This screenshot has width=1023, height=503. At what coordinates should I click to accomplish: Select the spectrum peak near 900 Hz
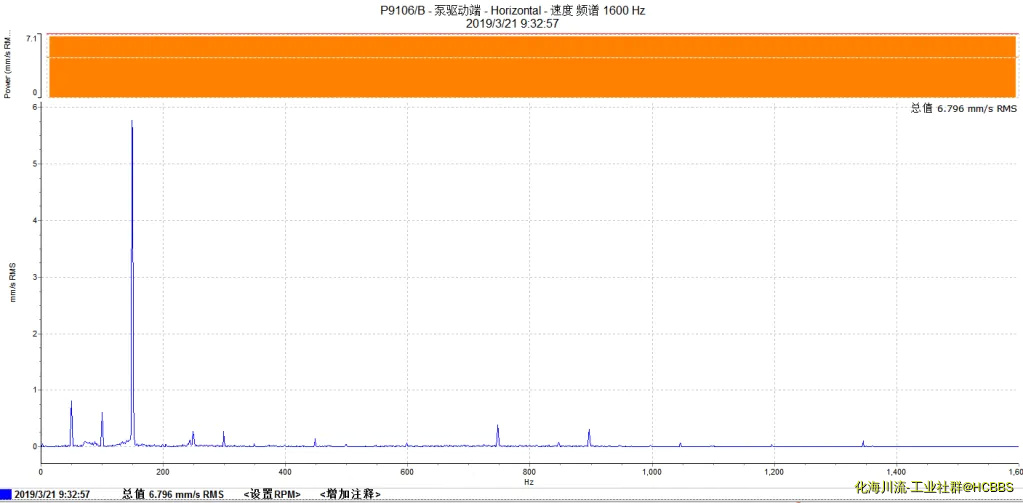click(588, 438)
